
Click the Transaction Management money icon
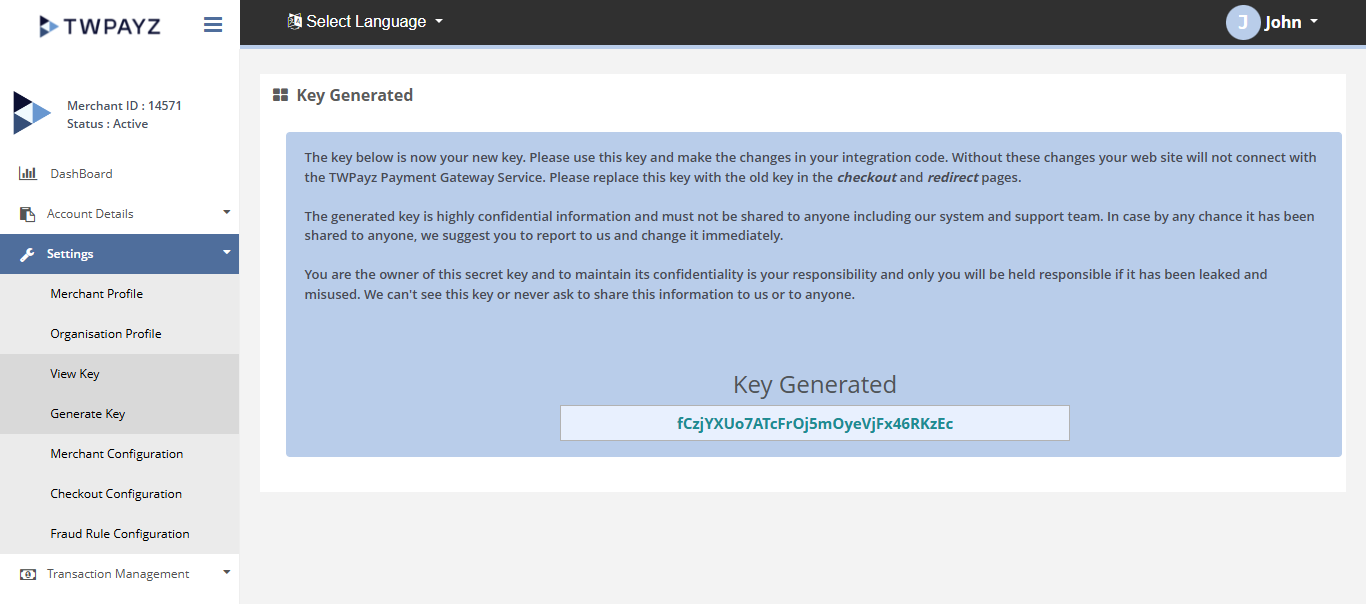point(28,574)
